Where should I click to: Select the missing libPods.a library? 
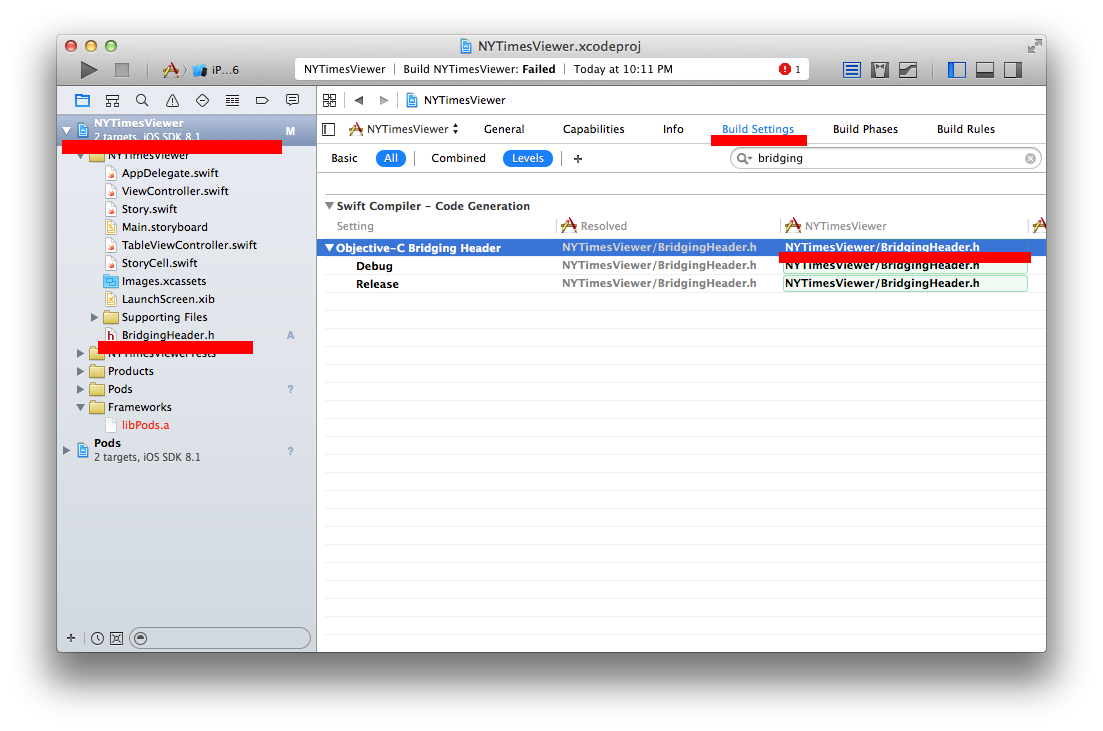point(145,426)
